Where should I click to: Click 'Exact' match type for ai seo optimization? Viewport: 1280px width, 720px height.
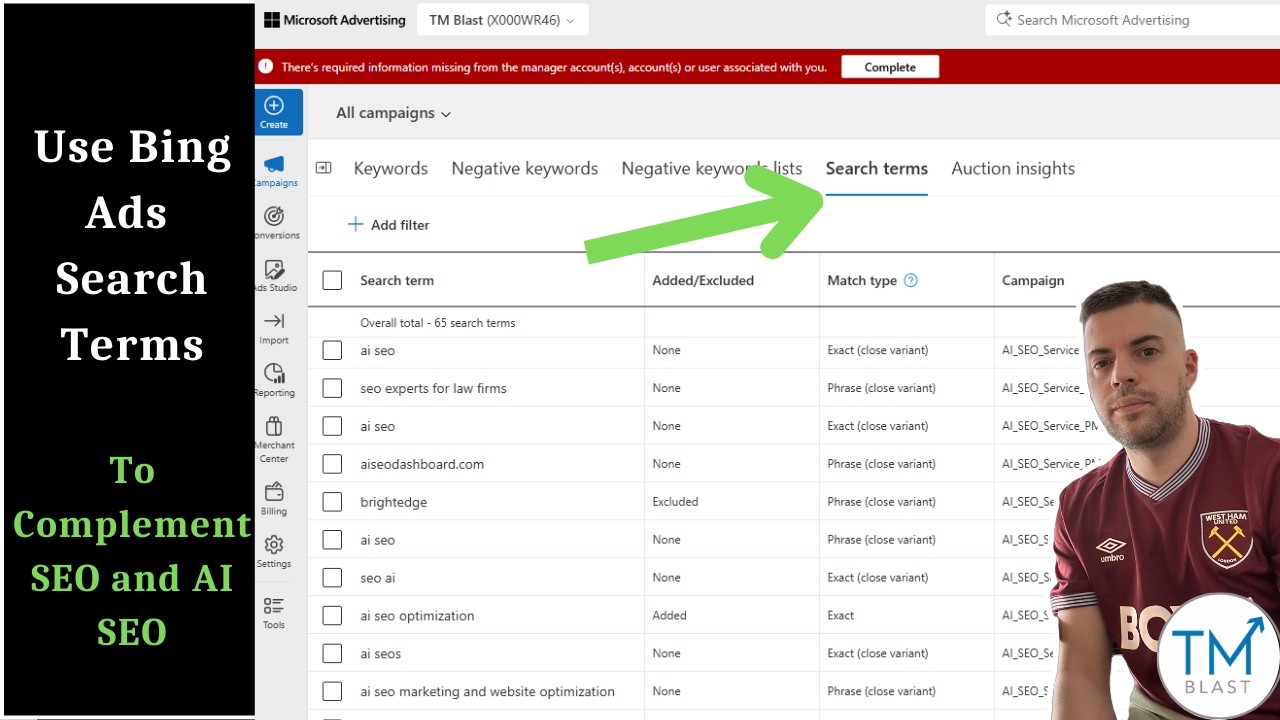841,616
